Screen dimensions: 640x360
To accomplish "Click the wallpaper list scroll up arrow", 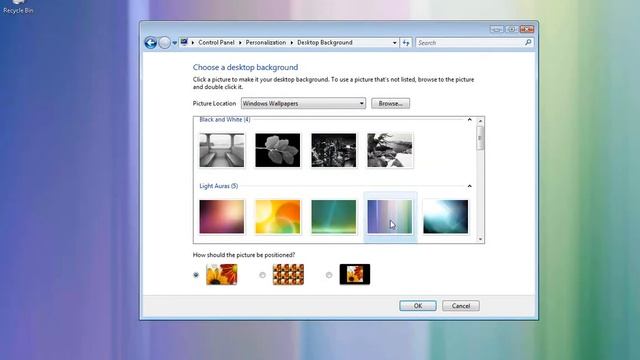I will 480,121.
